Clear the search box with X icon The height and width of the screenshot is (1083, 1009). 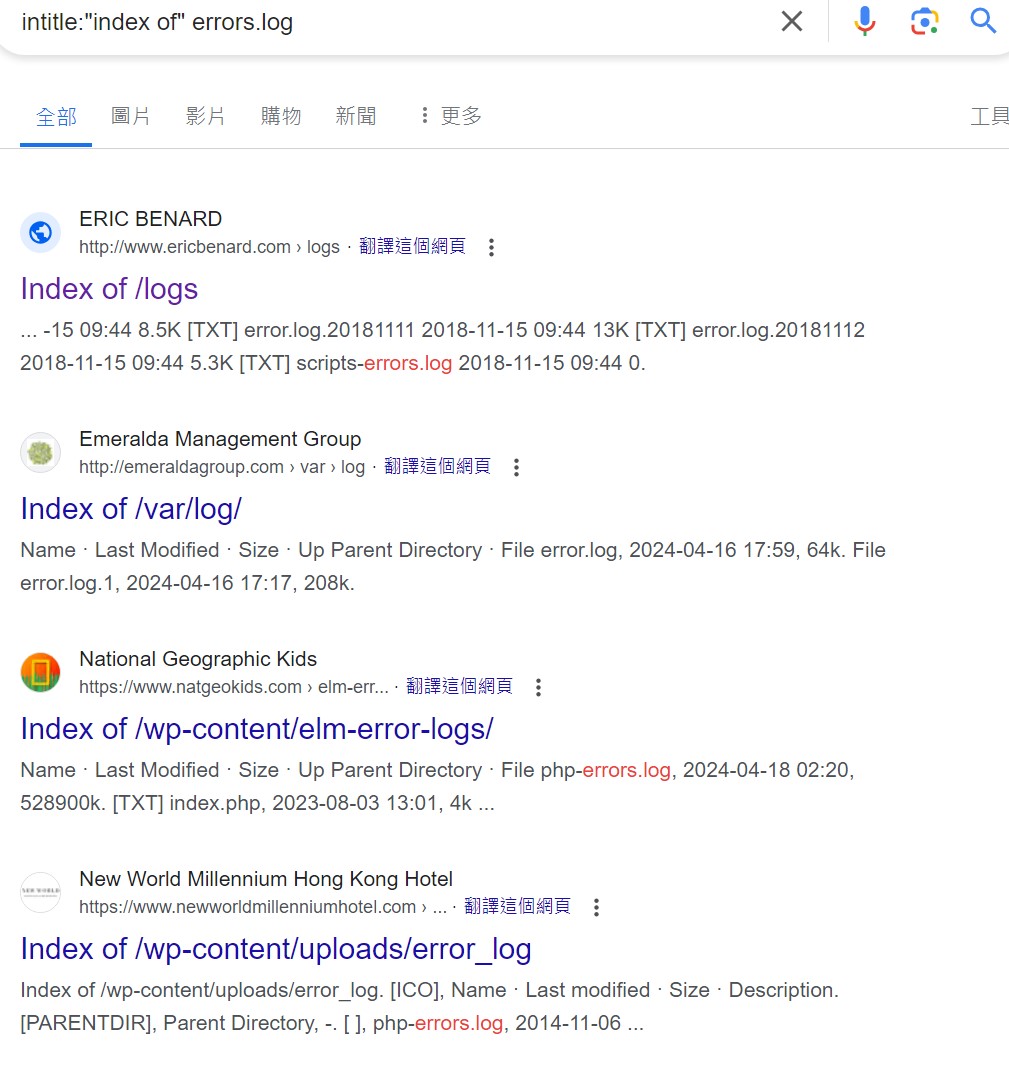[791, 21]
